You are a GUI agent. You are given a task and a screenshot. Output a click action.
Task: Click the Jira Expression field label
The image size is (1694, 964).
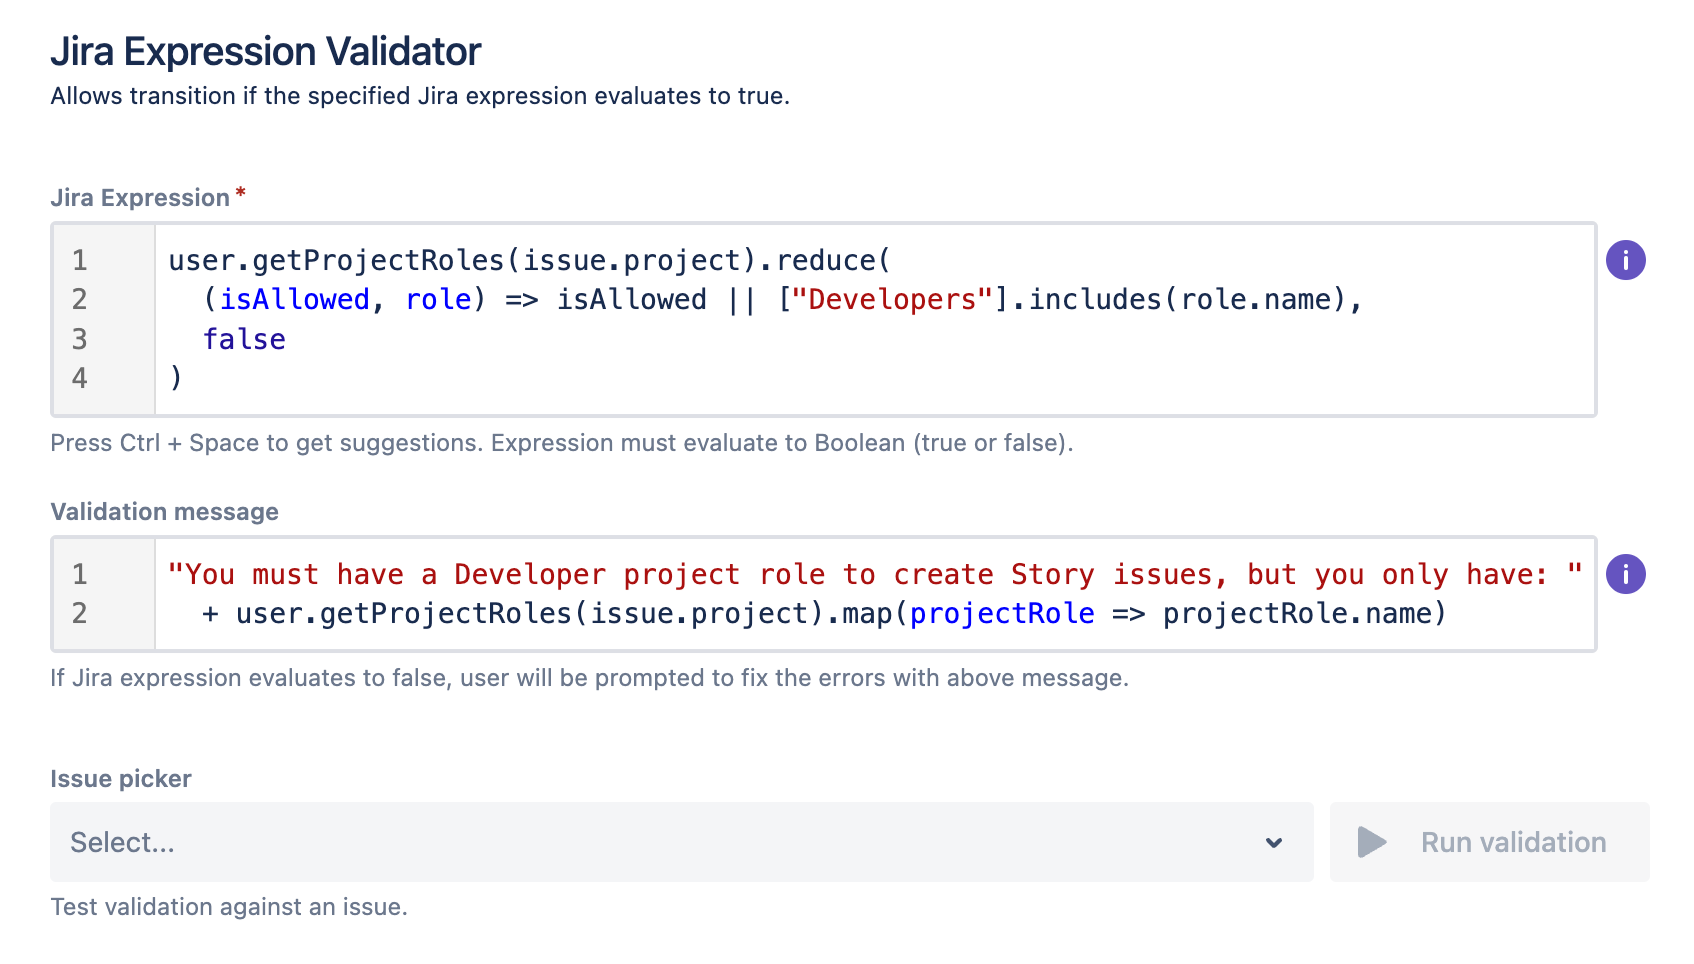pyautogui.click(x=140, y=198)
